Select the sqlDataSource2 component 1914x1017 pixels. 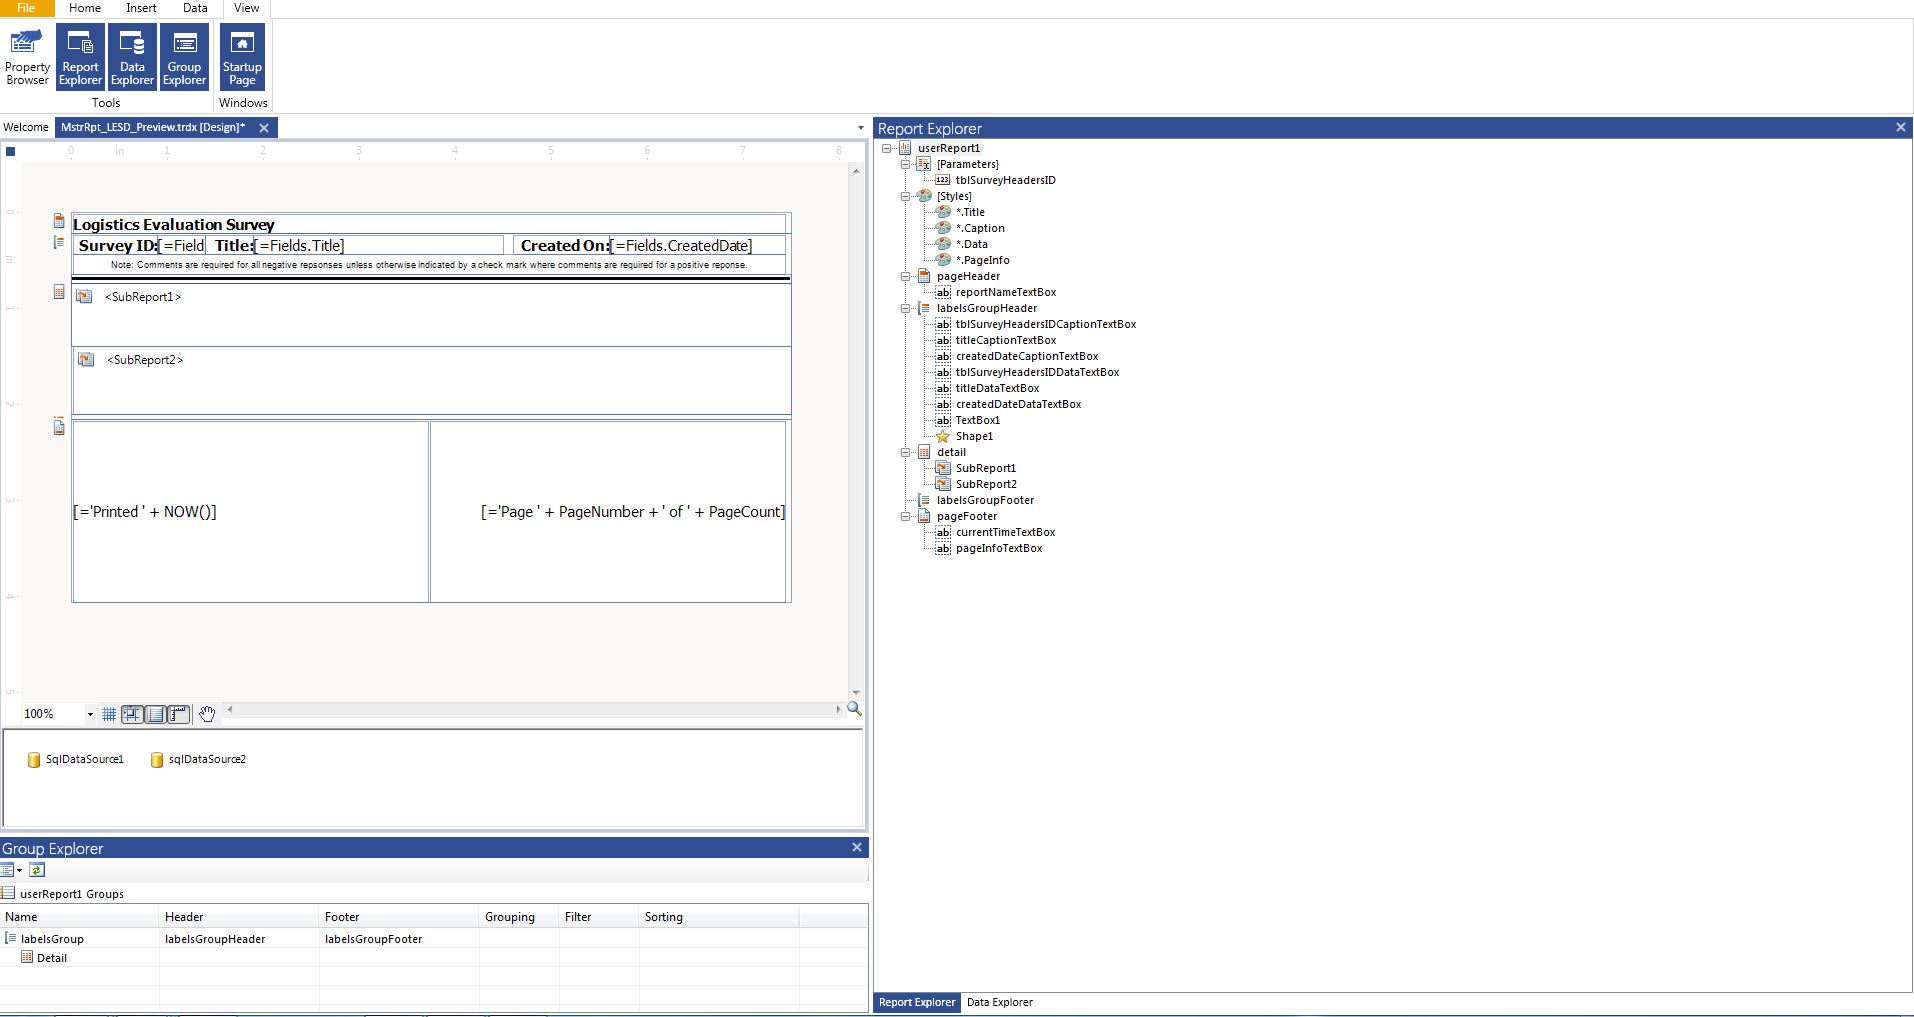coord(198,760)
